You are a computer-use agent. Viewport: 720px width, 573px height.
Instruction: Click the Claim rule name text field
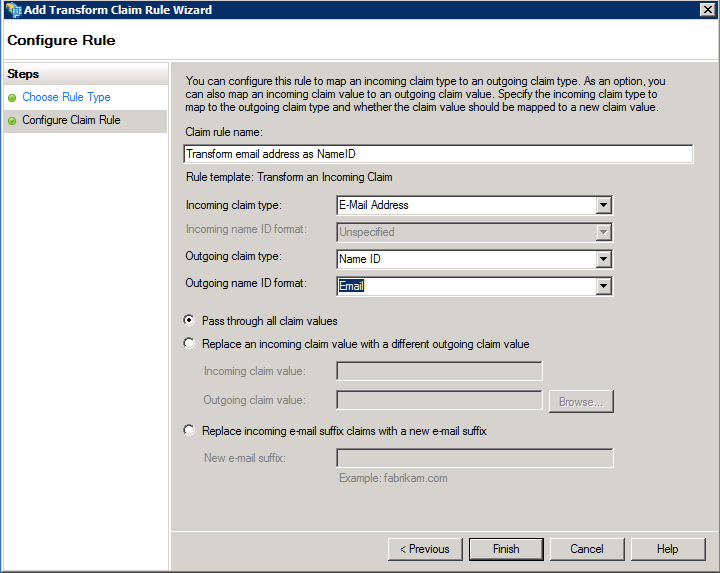(x=438, y=154)
